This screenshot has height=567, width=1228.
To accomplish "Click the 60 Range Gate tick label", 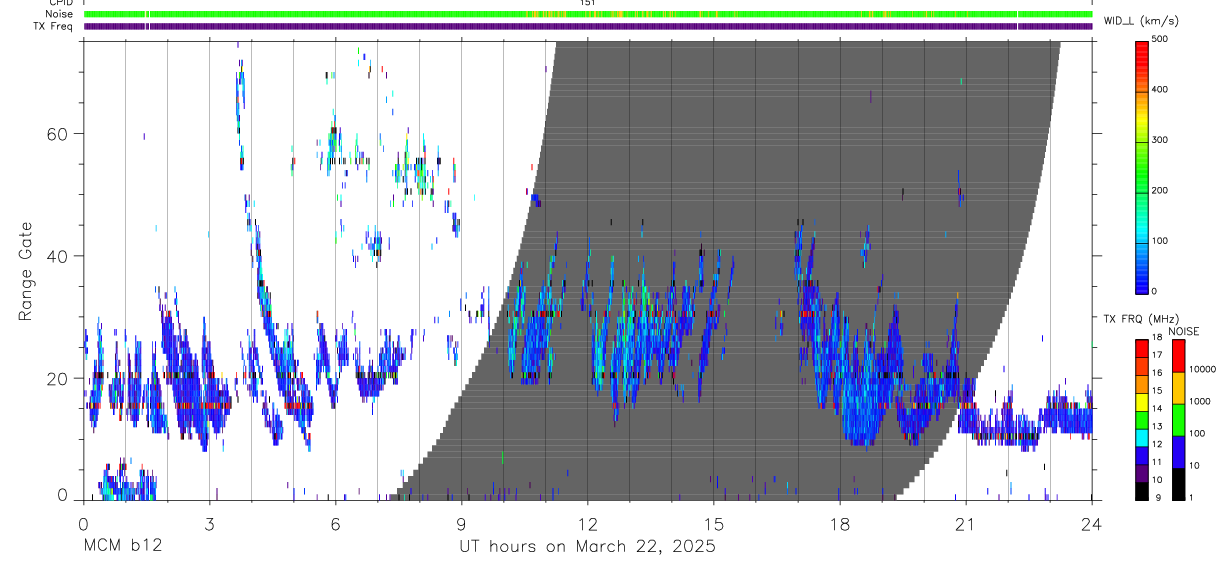I will 62,133.
